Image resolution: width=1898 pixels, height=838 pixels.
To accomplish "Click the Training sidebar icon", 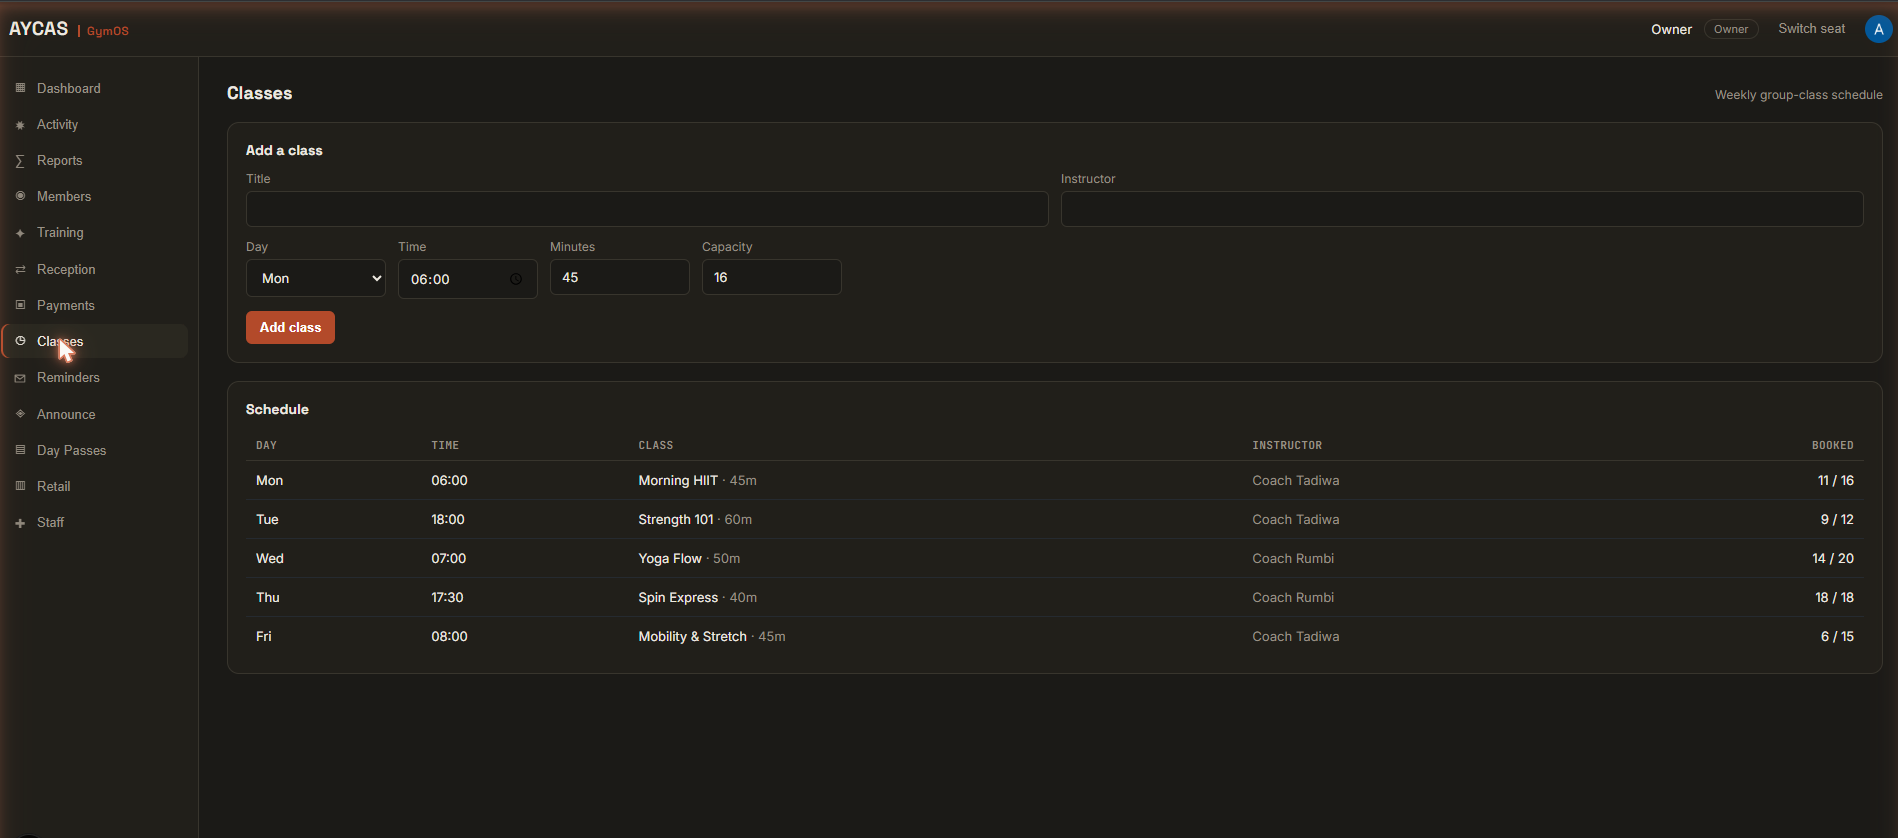I will (20, 233).
